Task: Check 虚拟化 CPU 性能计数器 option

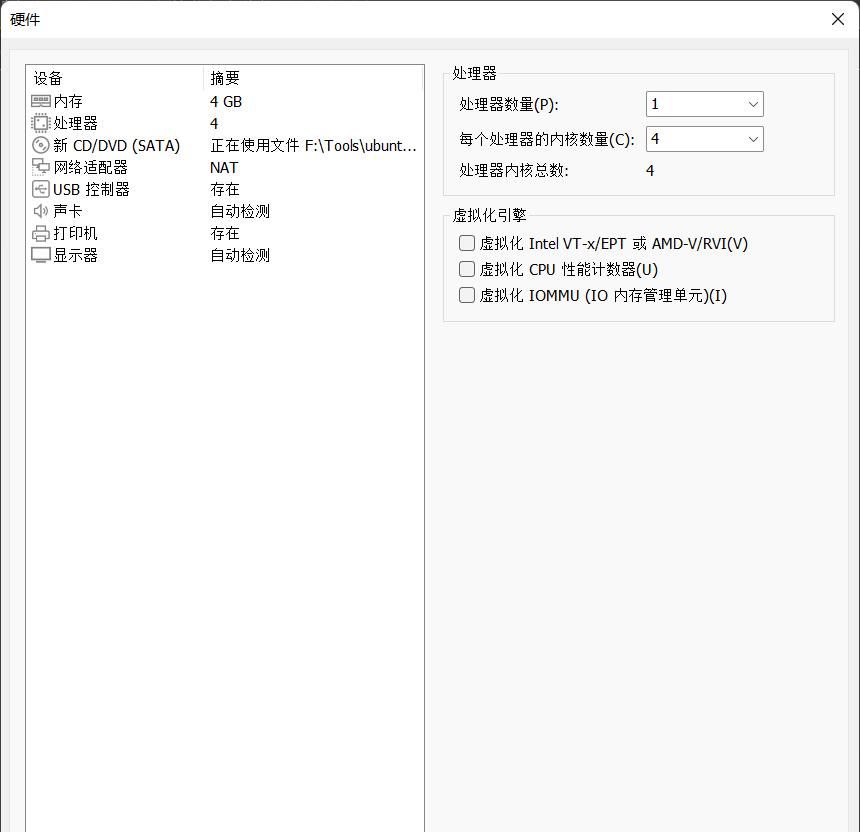Action: pos(466,269)
